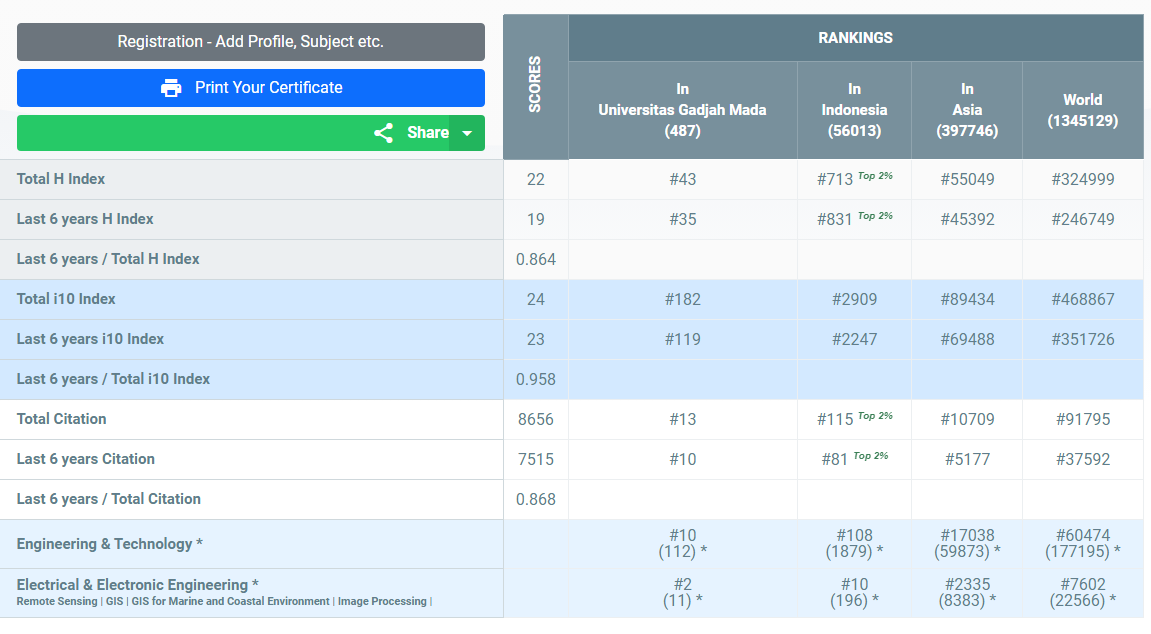Click the Remote Sensing subject link
This screenshot has height=634, width=1151.
[57, 602]
